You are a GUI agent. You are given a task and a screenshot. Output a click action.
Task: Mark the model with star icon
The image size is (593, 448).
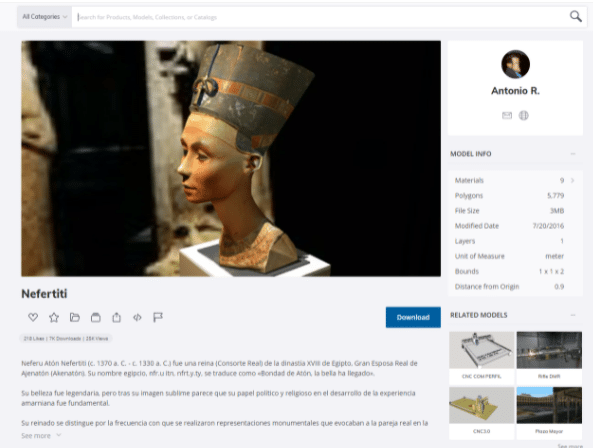[x=54, y=317]
